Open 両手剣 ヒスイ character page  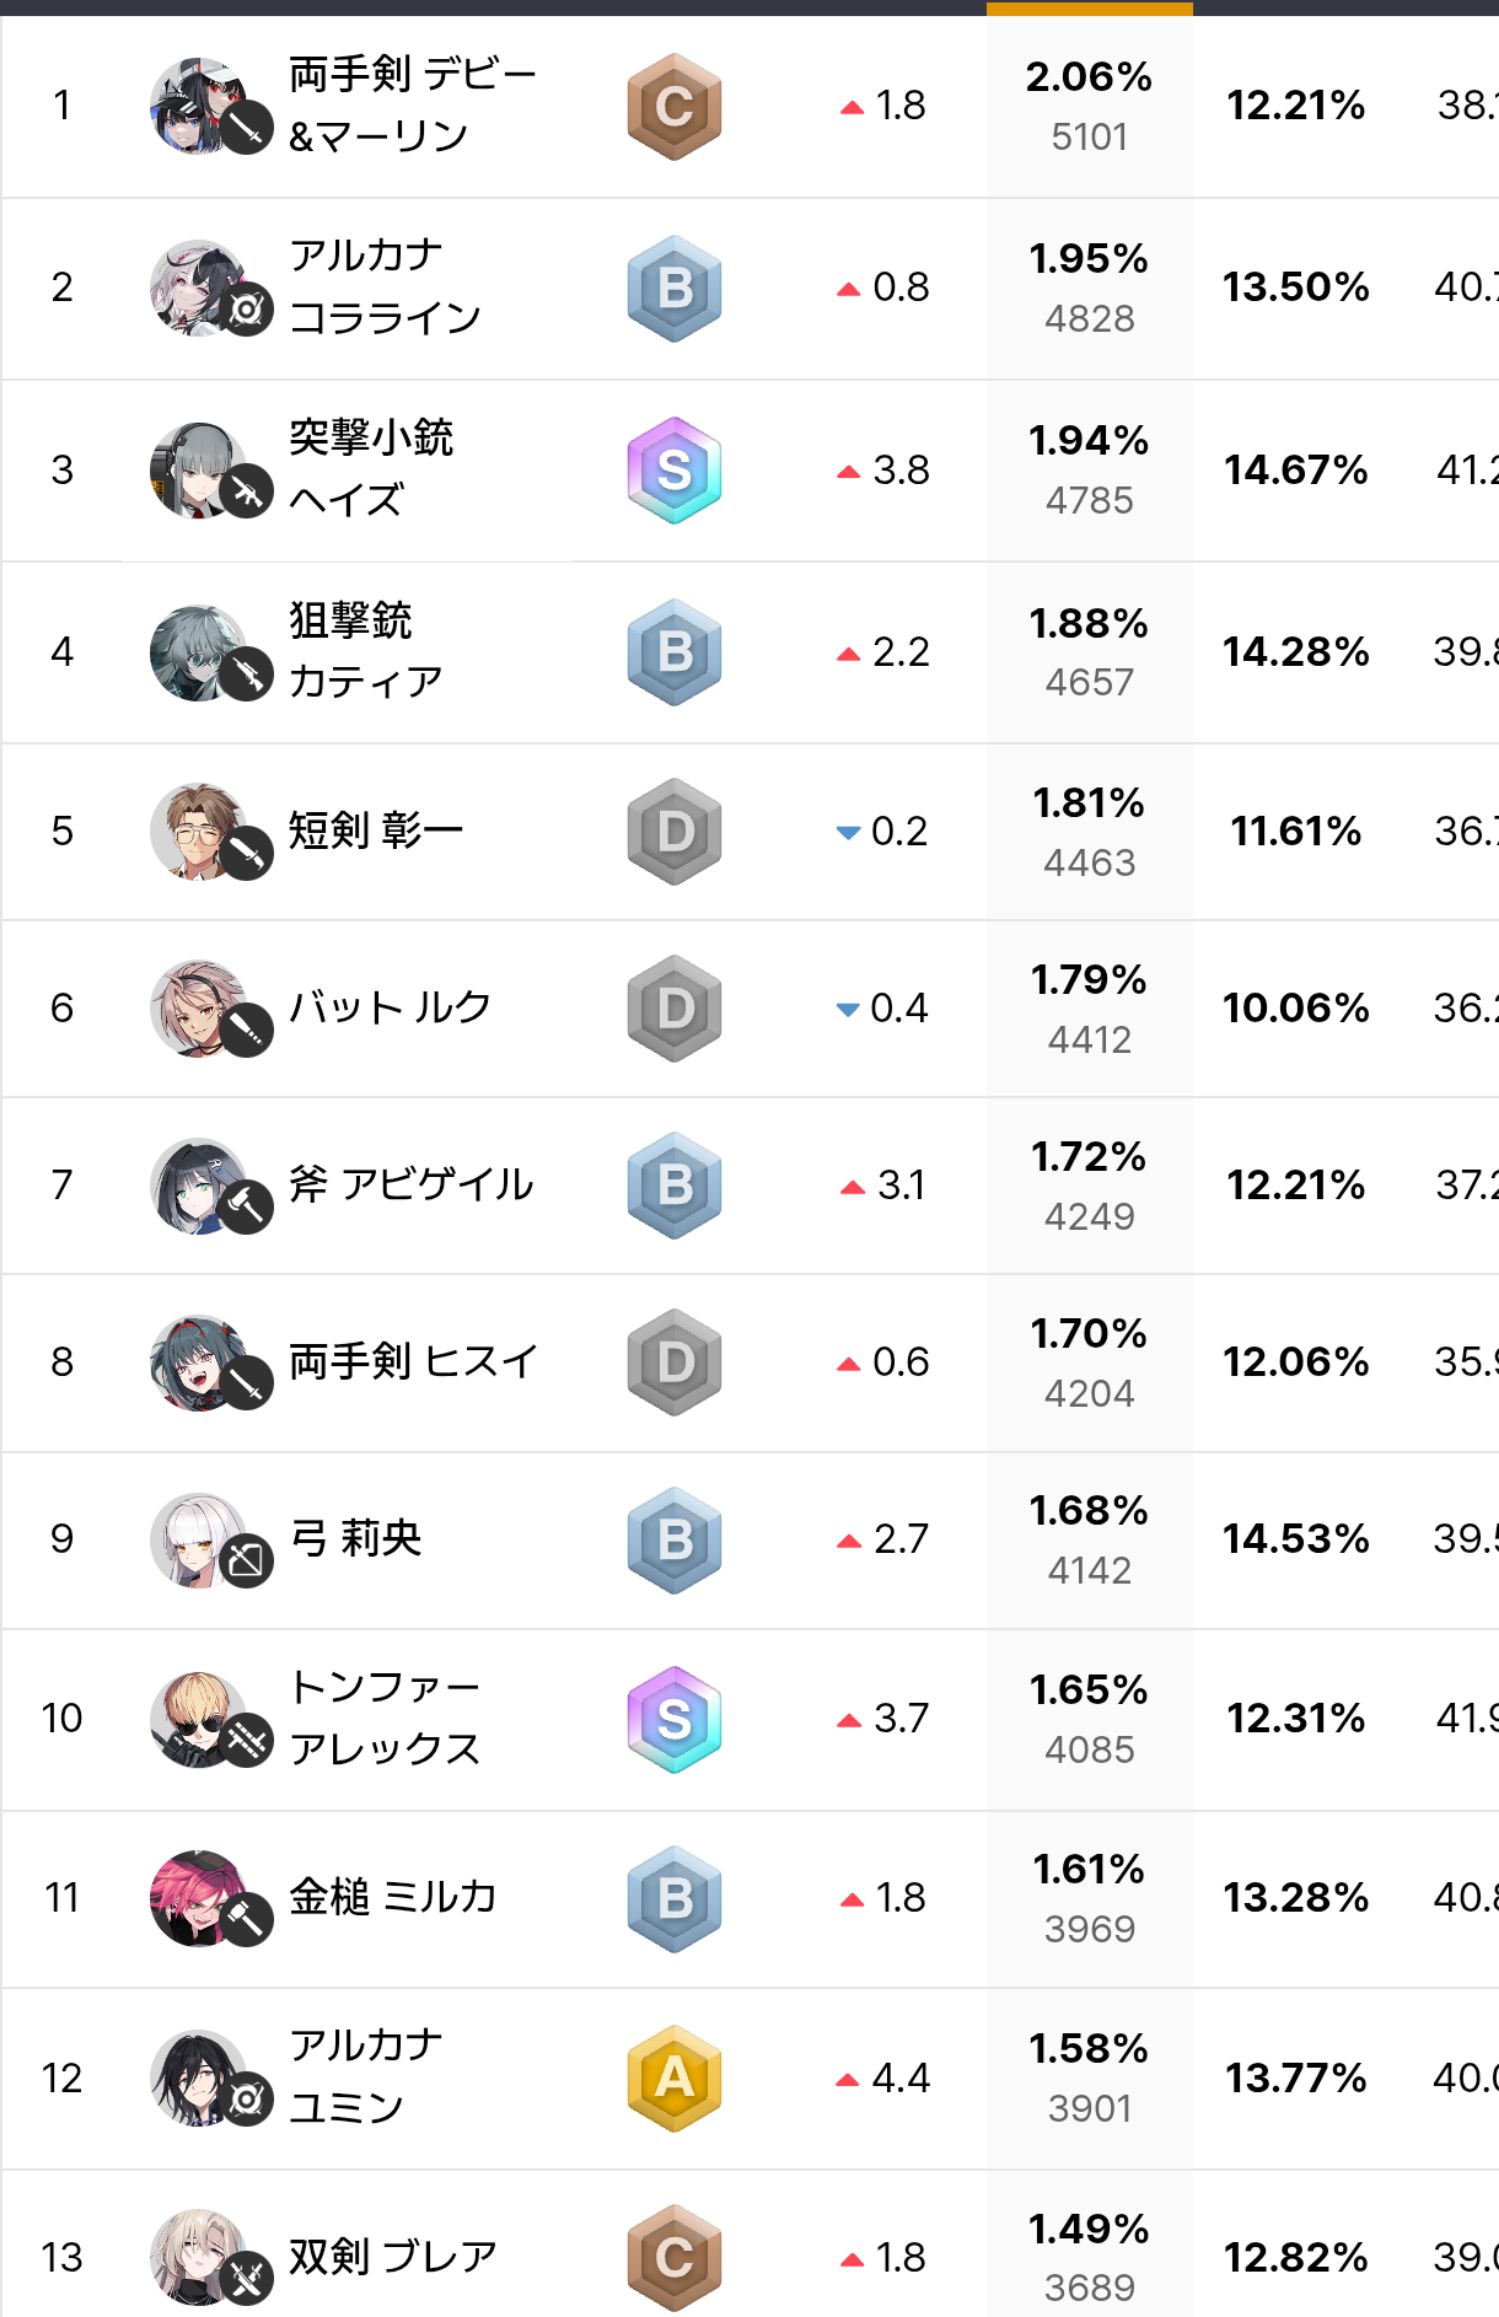click(412, 1361)
